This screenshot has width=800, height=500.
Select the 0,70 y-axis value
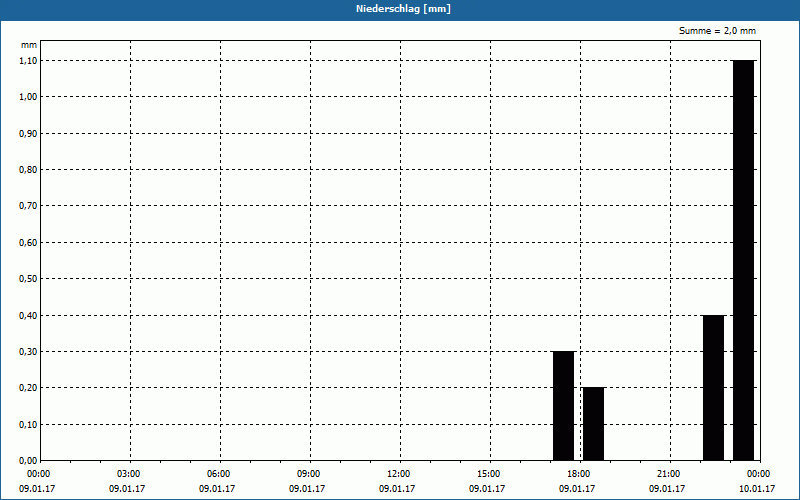28,206
